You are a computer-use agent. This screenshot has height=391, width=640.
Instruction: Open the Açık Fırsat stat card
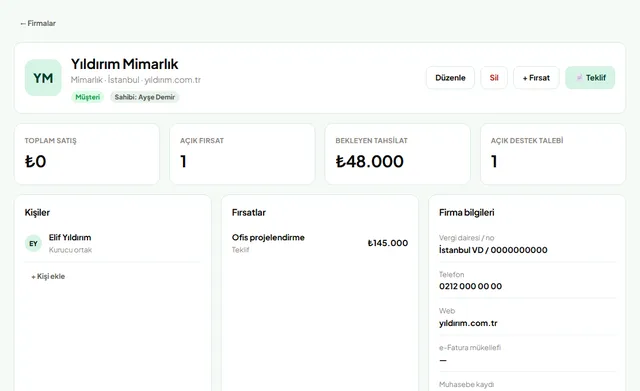[x=242, y=154]
